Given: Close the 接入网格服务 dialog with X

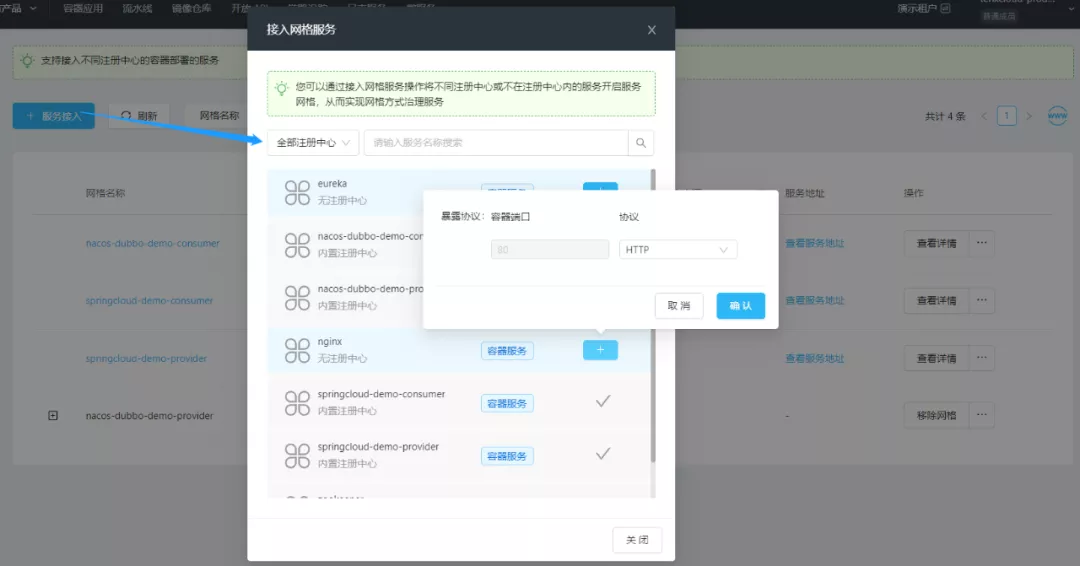Looking at the screenshot, I should tap(652, 30).
